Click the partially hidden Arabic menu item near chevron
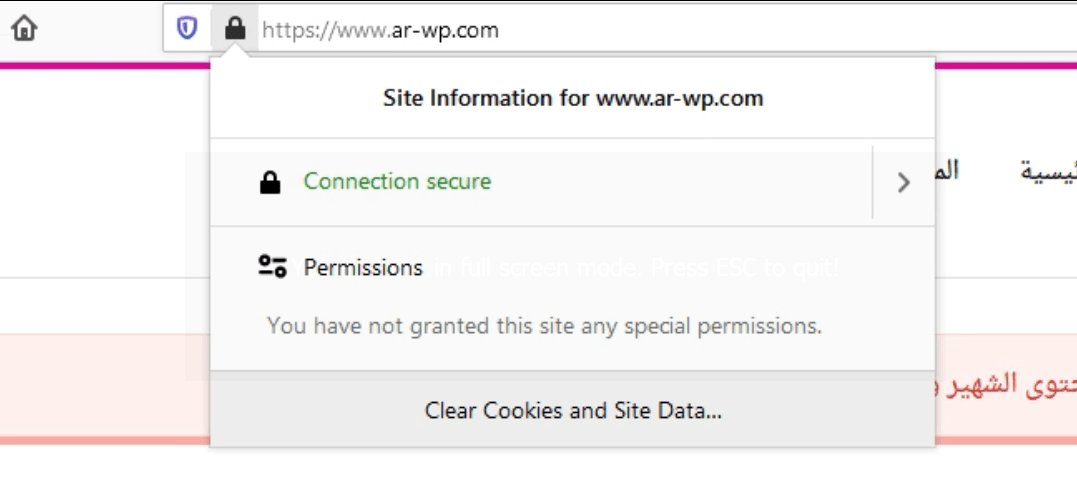The width and height of the screenshot is (1077, 482). (946, 171)
